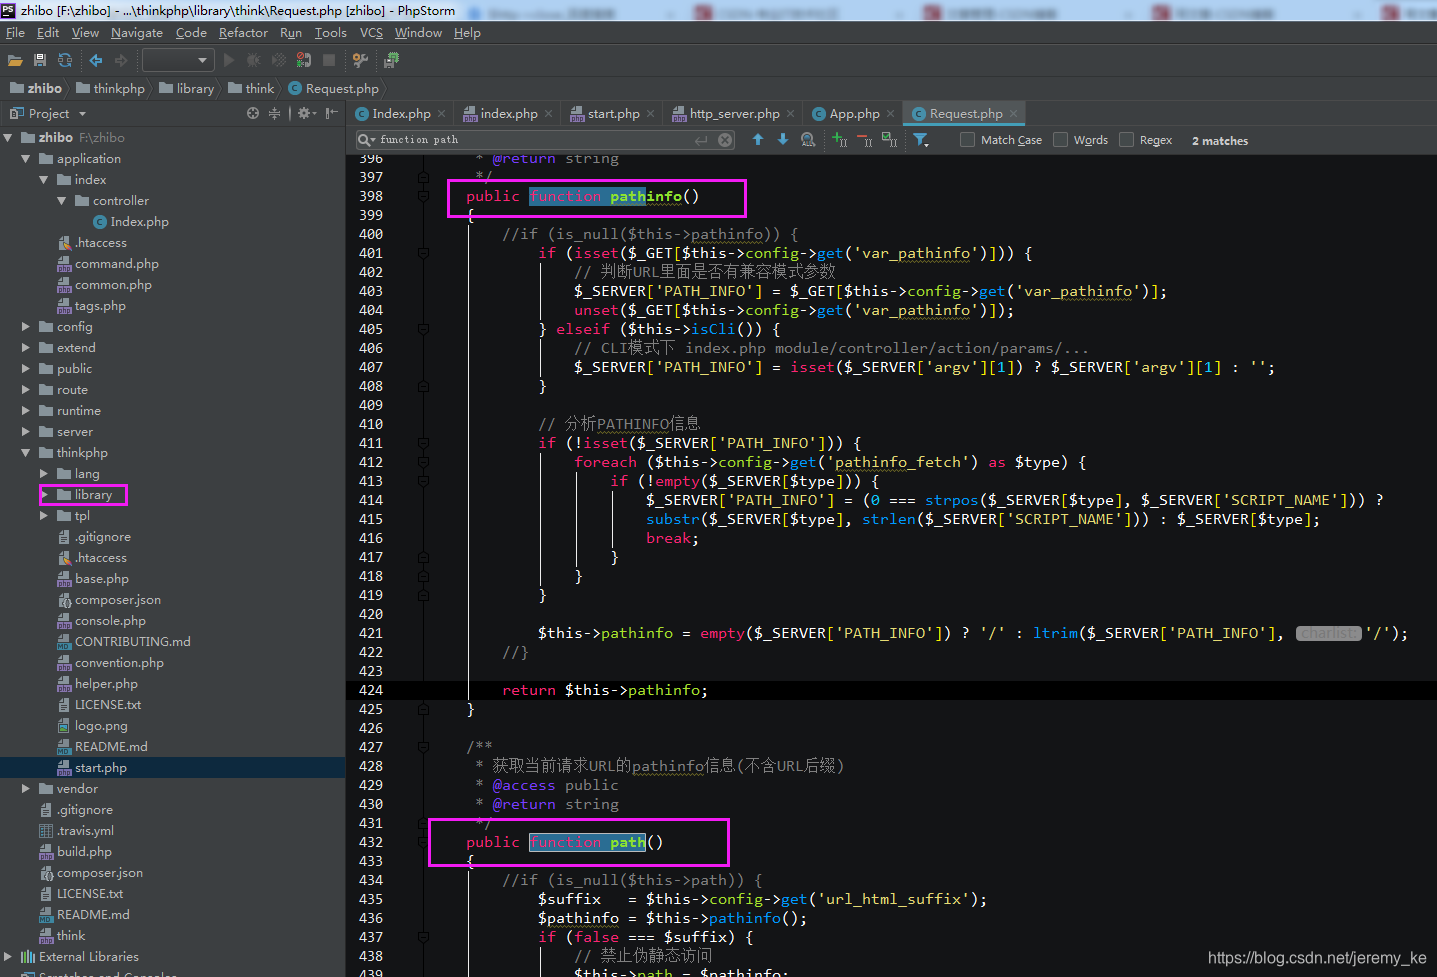Navigate back with the blue arrow
The image size is (1437, 977).
click(x=96, y=60)
